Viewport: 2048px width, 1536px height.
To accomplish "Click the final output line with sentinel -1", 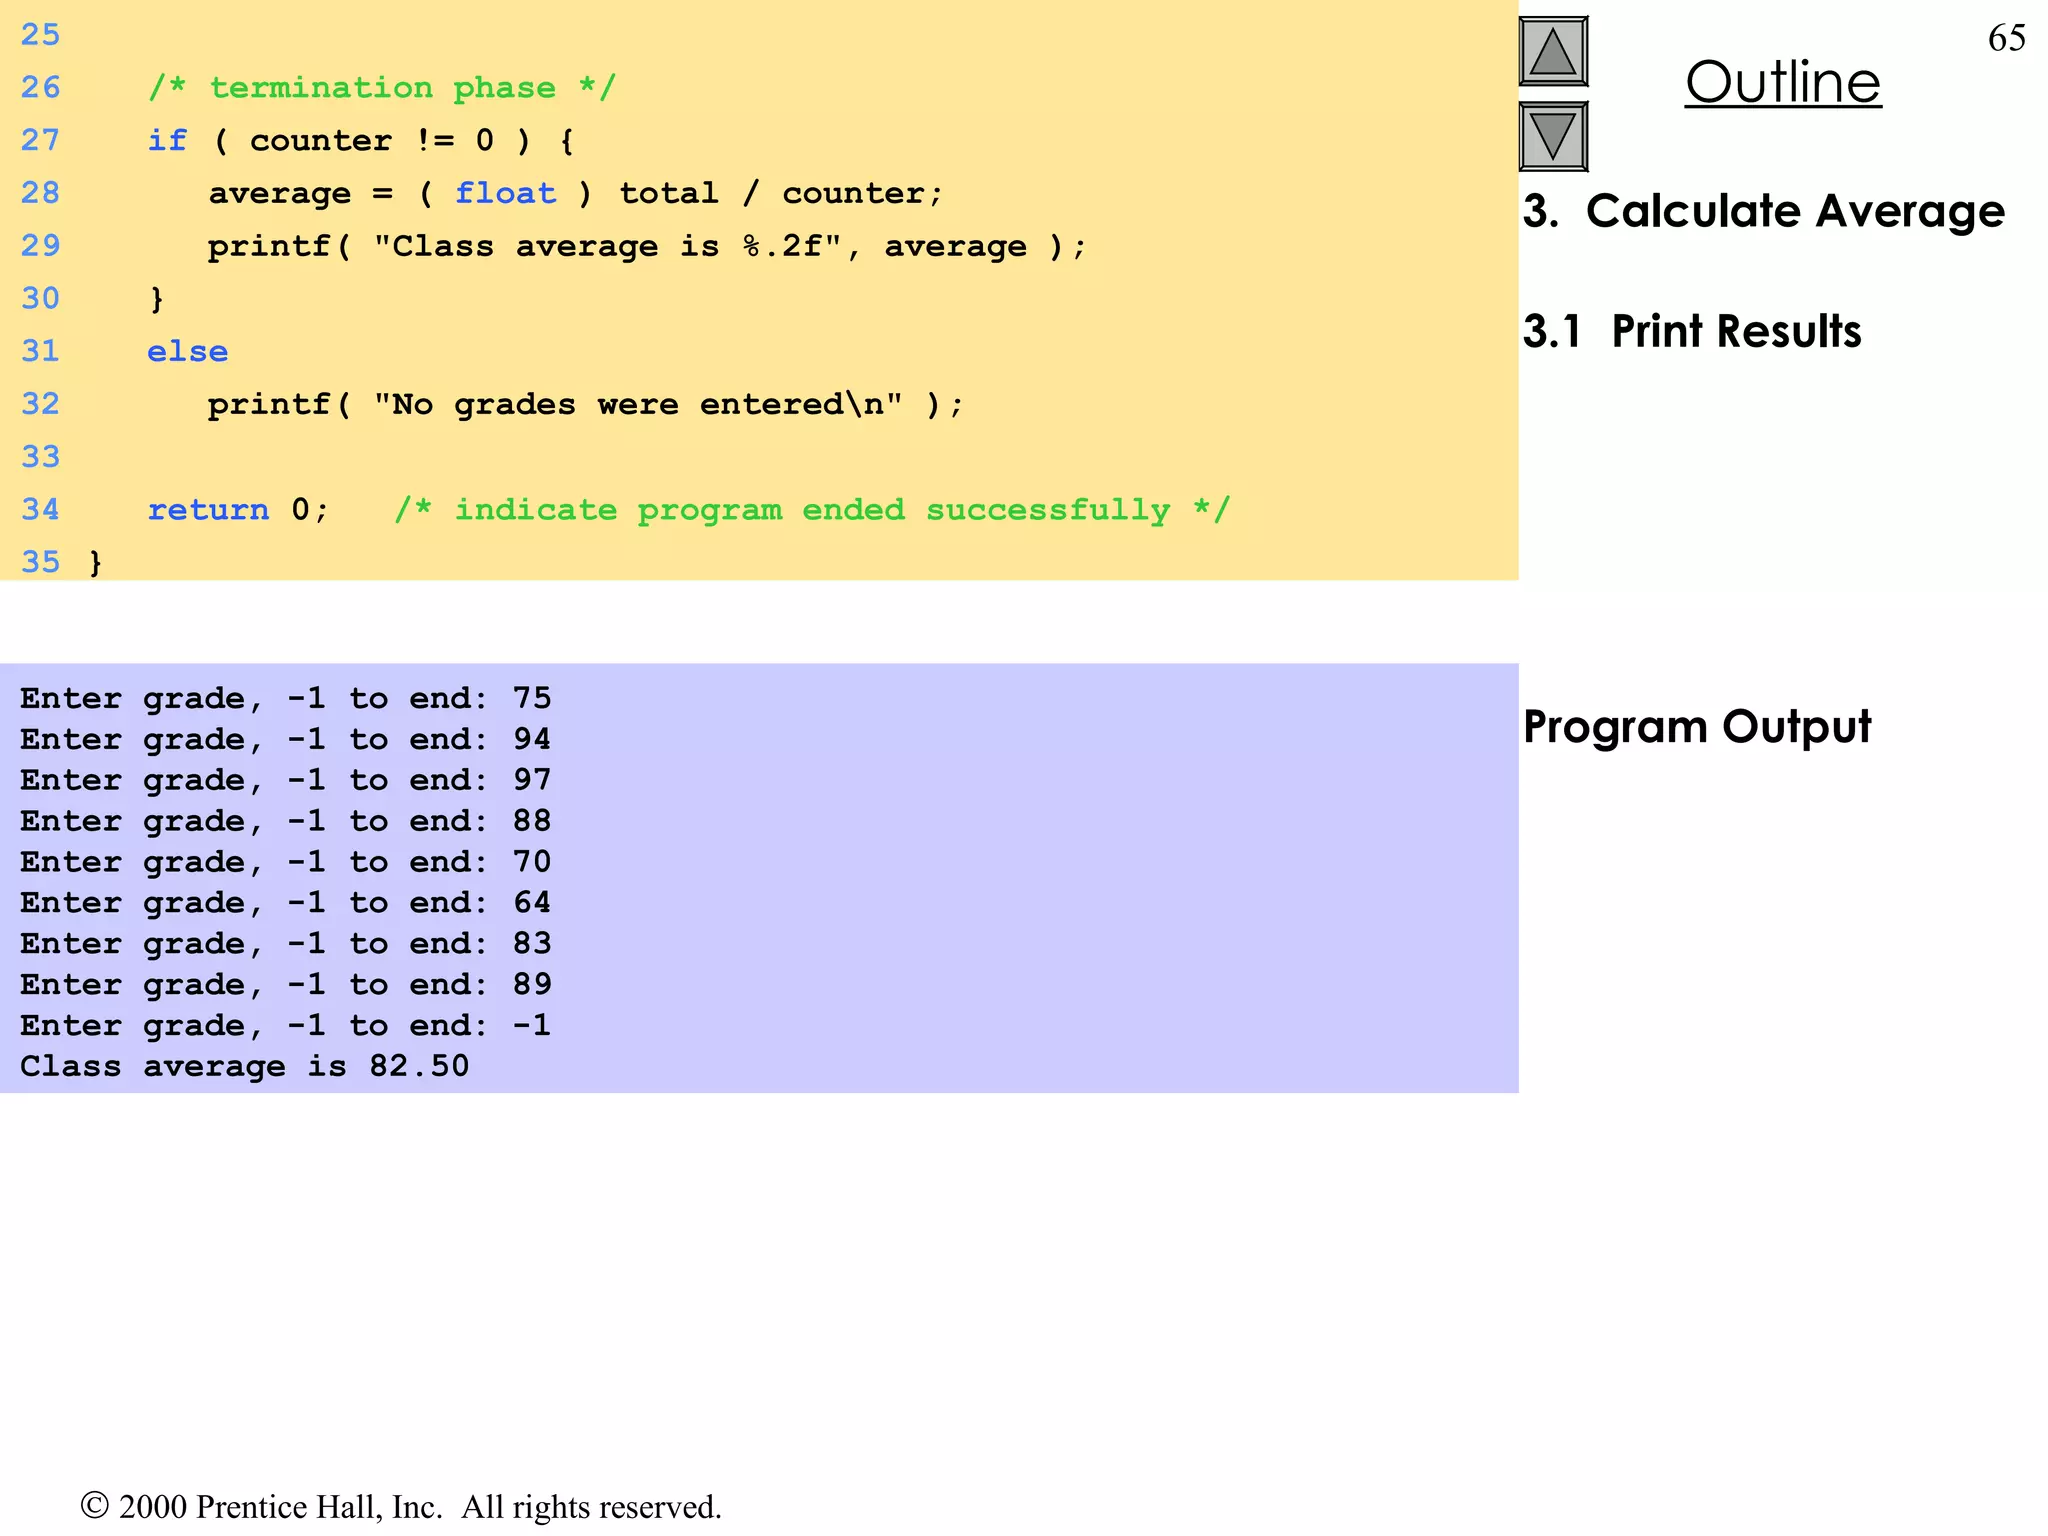I will pyautogui.click(x=286, y=1026).
